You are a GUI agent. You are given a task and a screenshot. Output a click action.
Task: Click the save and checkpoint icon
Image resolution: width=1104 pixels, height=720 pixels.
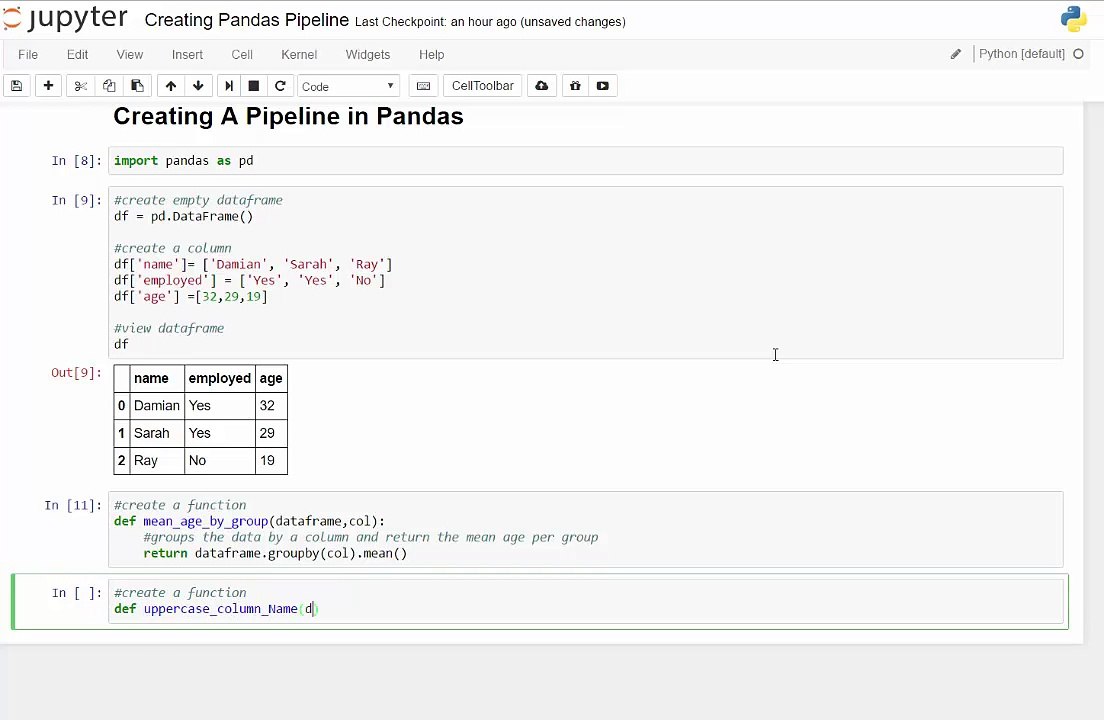point(17,86)
